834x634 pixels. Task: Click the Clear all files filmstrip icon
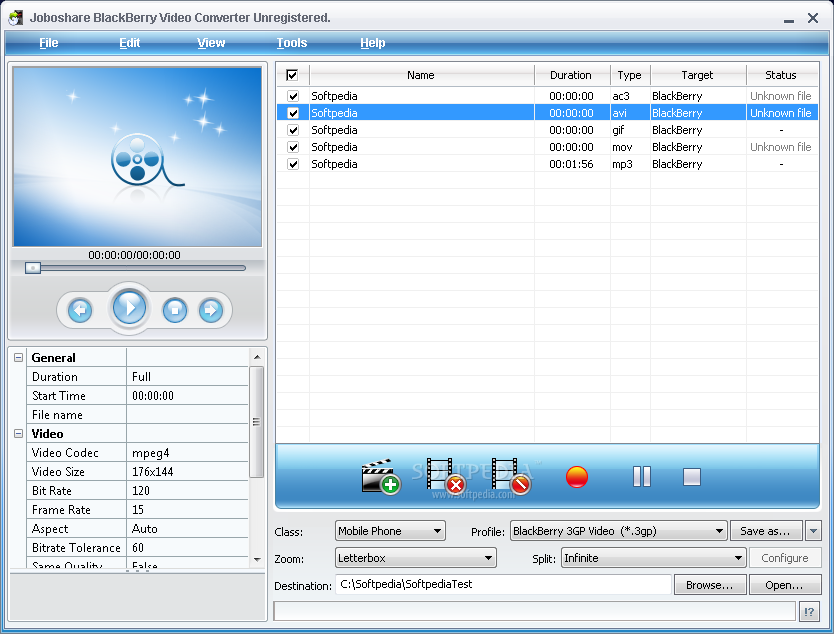(x=511, y=476)
